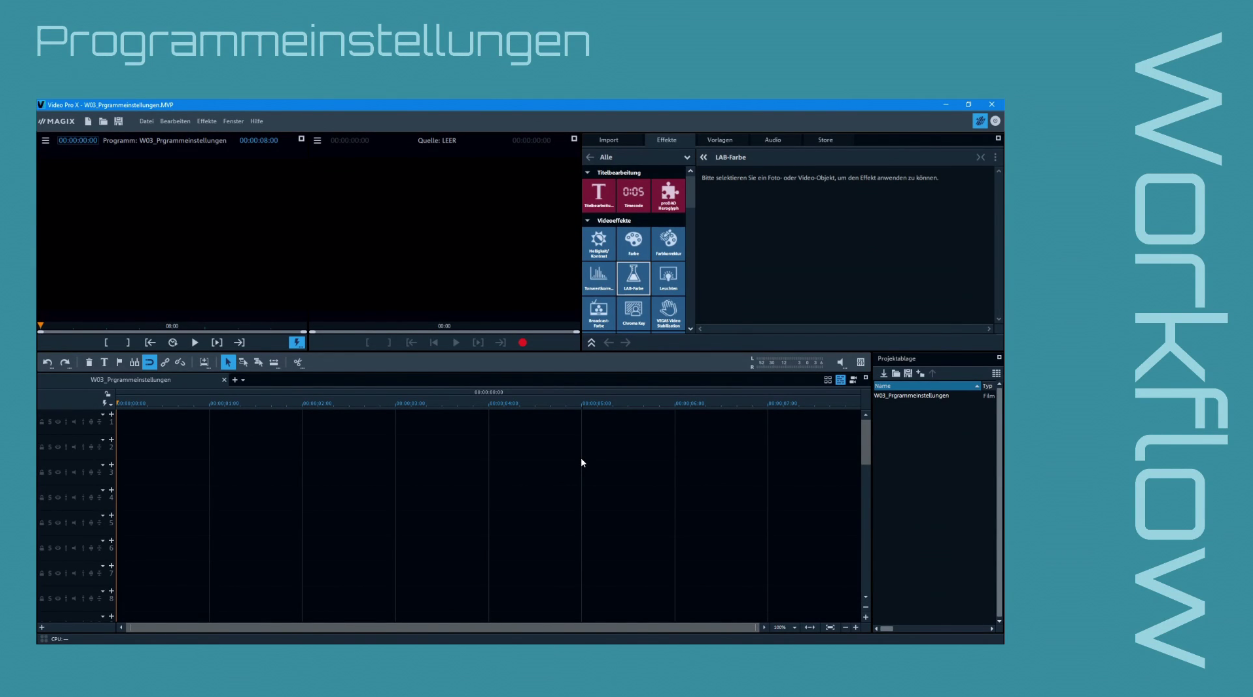The width and height of the screenshot is (1253, 697).
Task: Collapse the Titelbearbeitung section
Action: coord(587,173)
